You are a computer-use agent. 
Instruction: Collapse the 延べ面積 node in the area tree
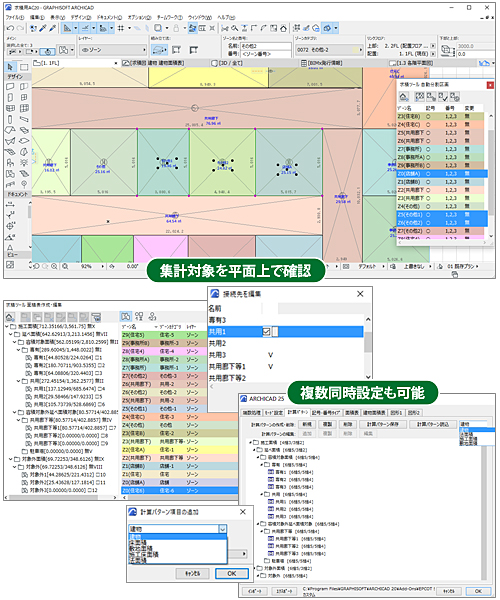11,334
